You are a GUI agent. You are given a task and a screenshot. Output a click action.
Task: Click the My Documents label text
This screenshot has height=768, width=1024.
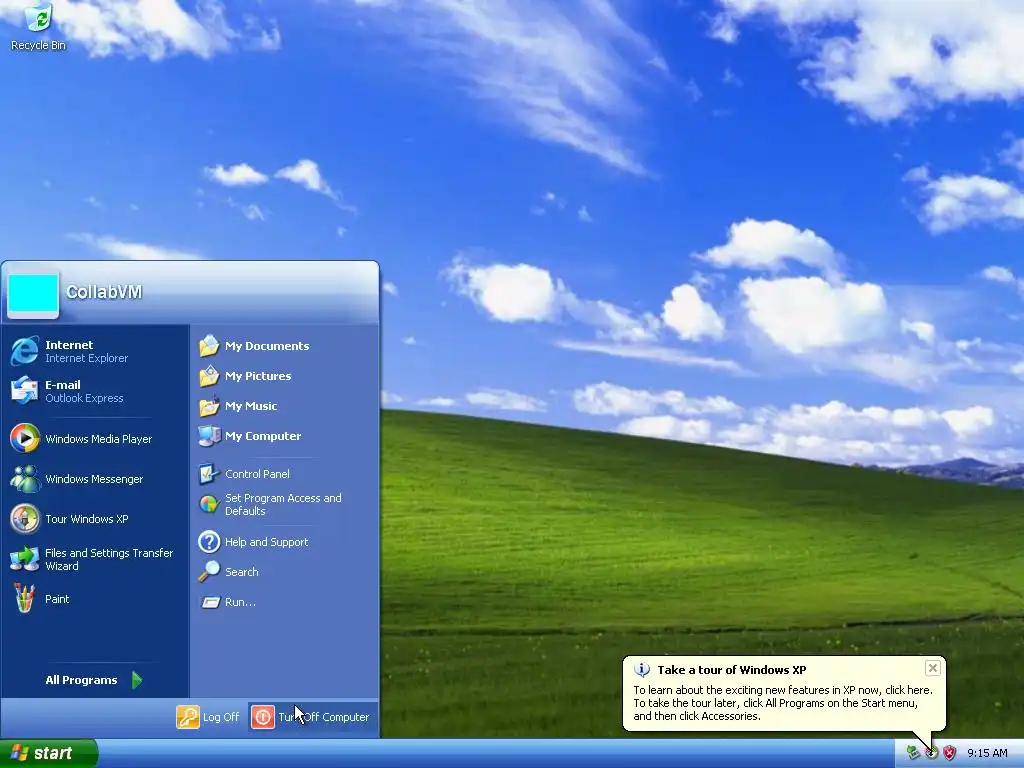pos(267,345)
